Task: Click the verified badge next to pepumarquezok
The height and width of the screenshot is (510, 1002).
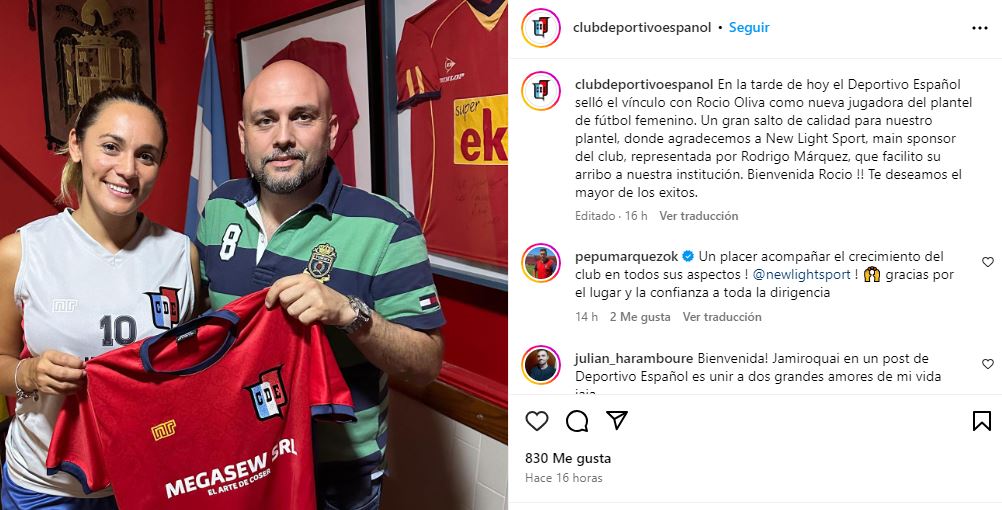Action: coord(688,256)
